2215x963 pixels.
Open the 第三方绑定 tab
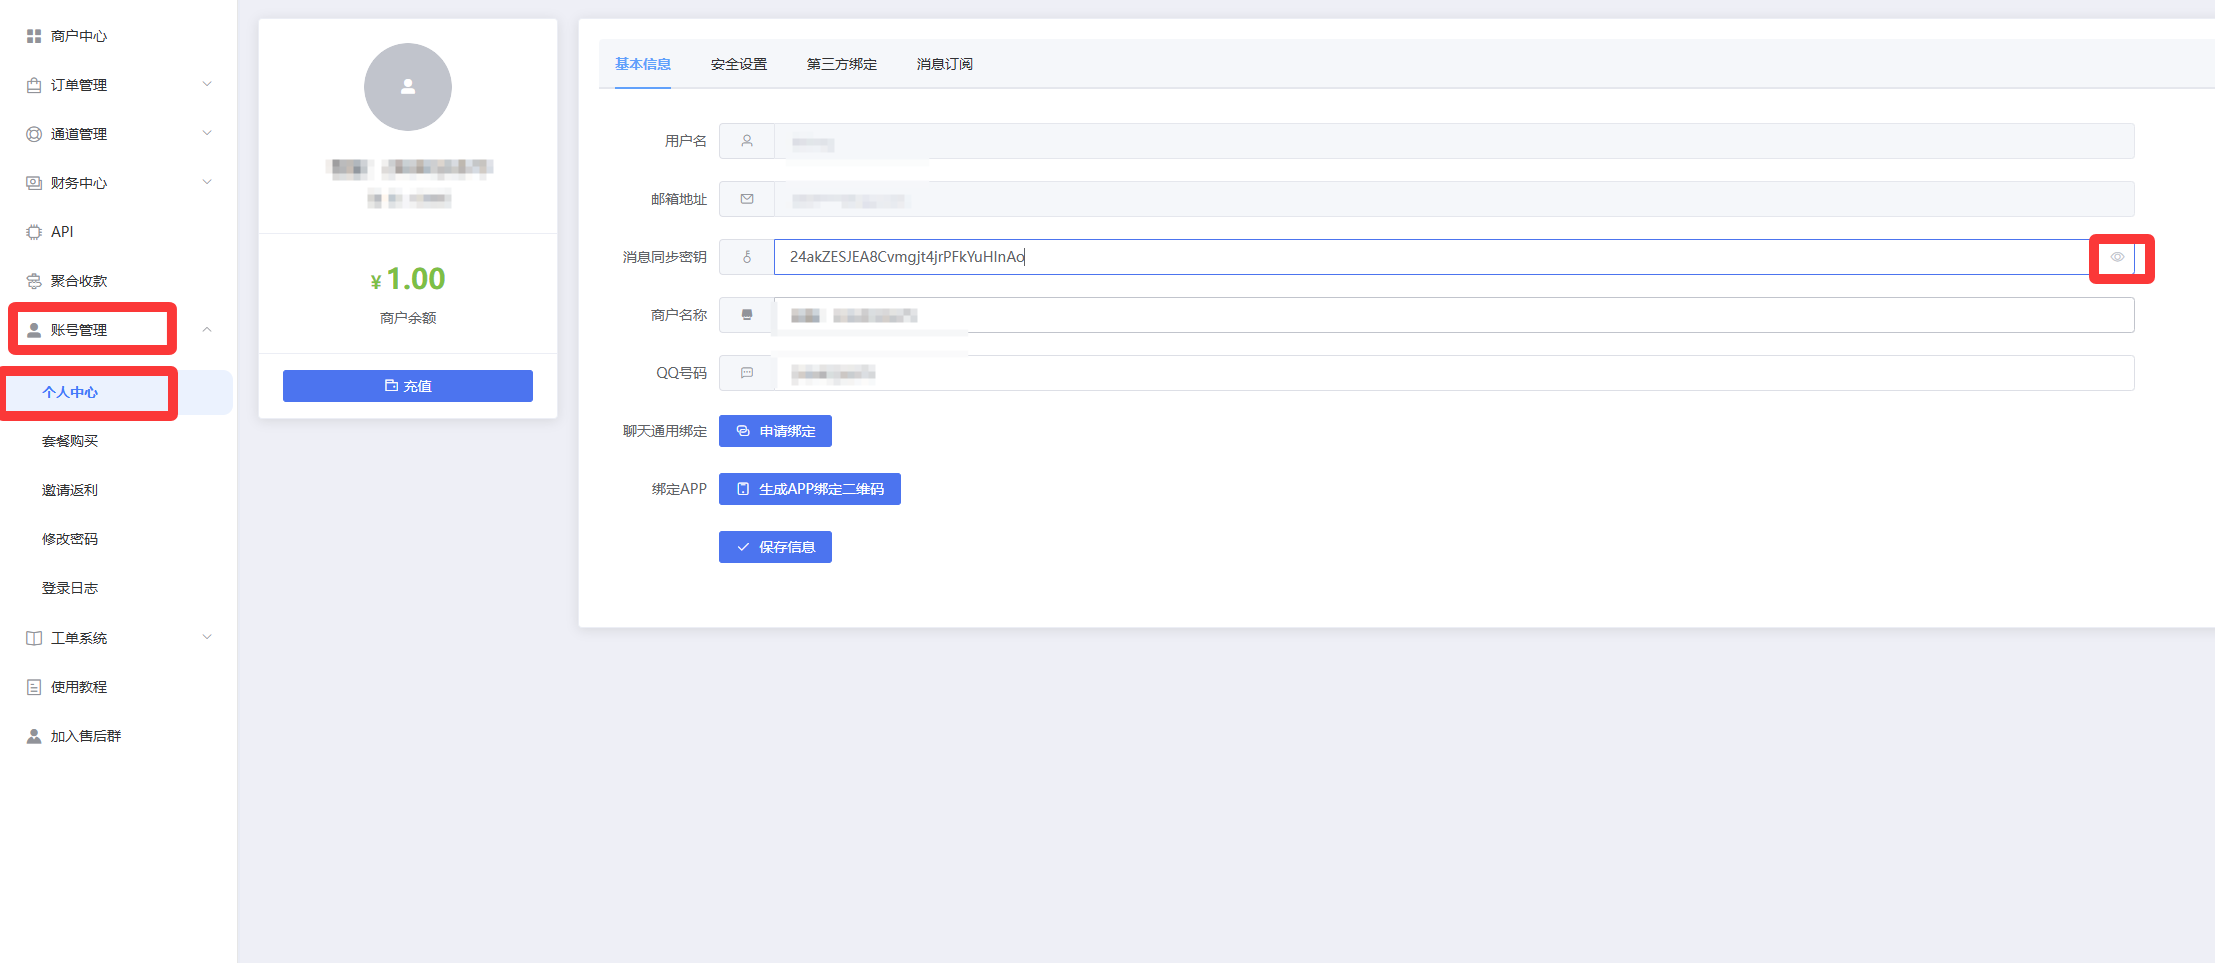click(841, 64)
